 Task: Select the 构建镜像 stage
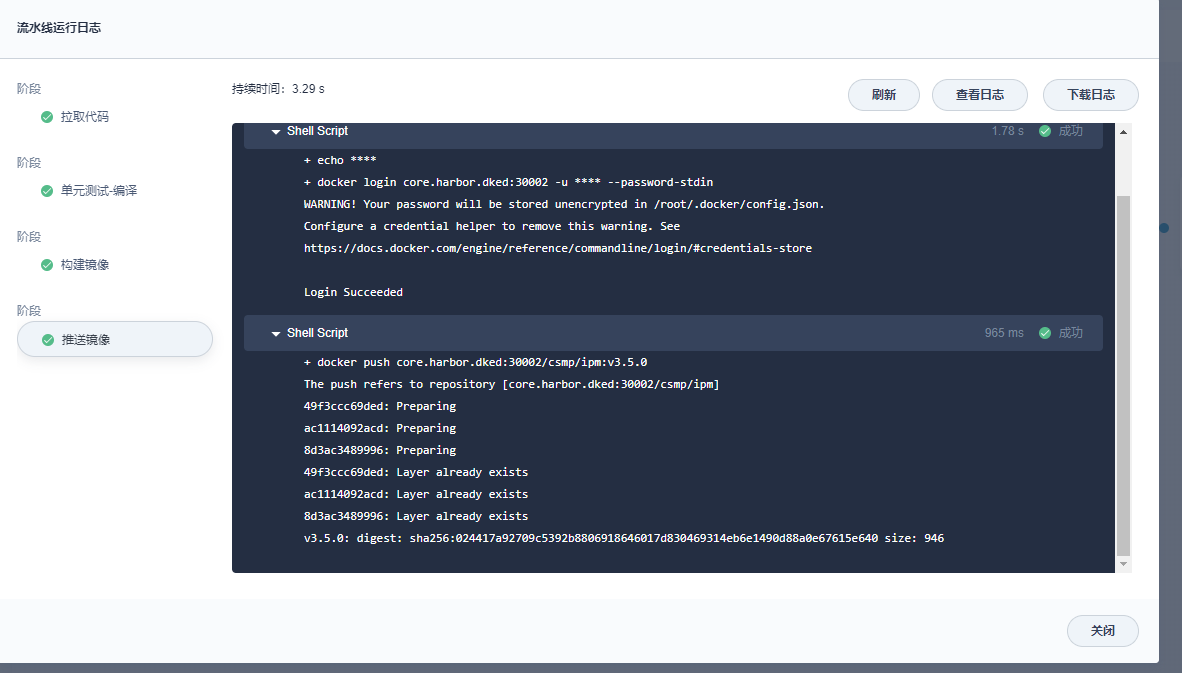(84, 265)
